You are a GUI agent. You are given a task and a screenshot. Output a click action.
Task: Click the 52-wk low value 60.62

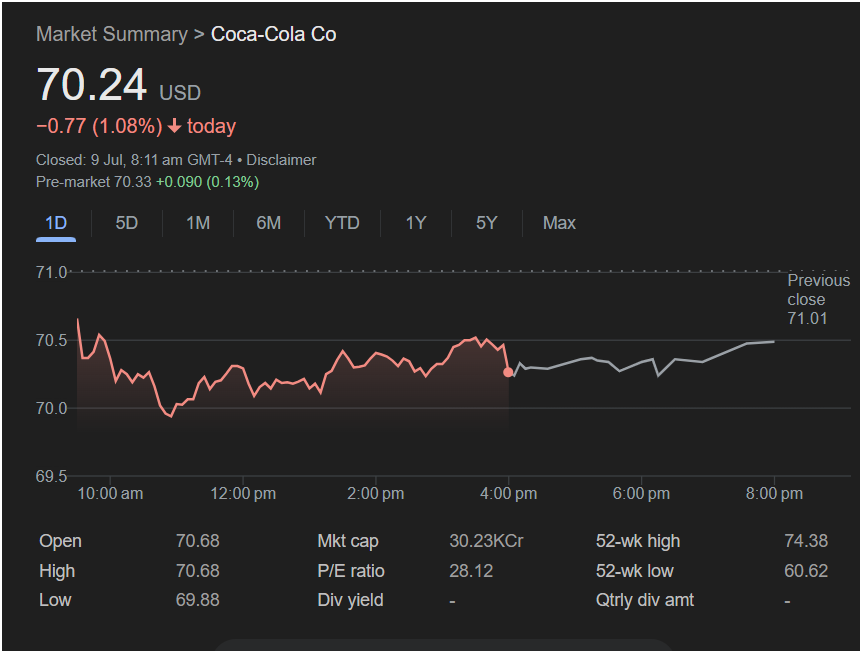click(806, 571)
